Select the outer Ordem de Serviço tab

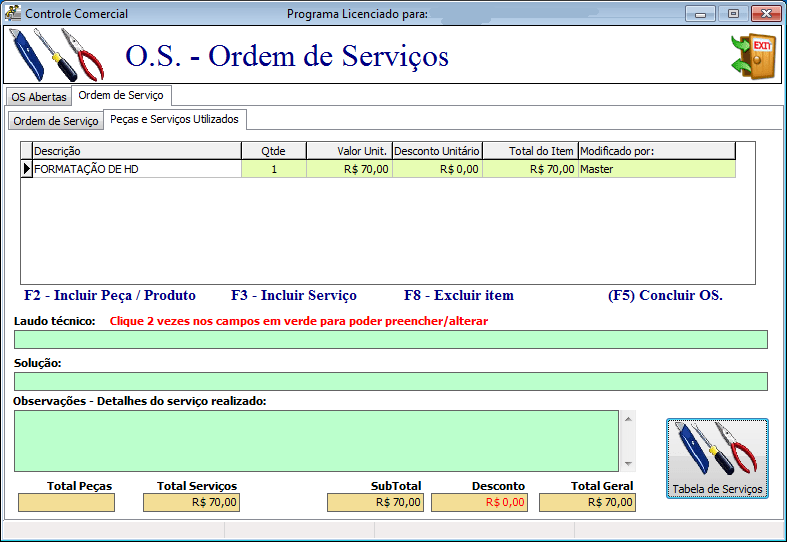(x=121, y=95)
